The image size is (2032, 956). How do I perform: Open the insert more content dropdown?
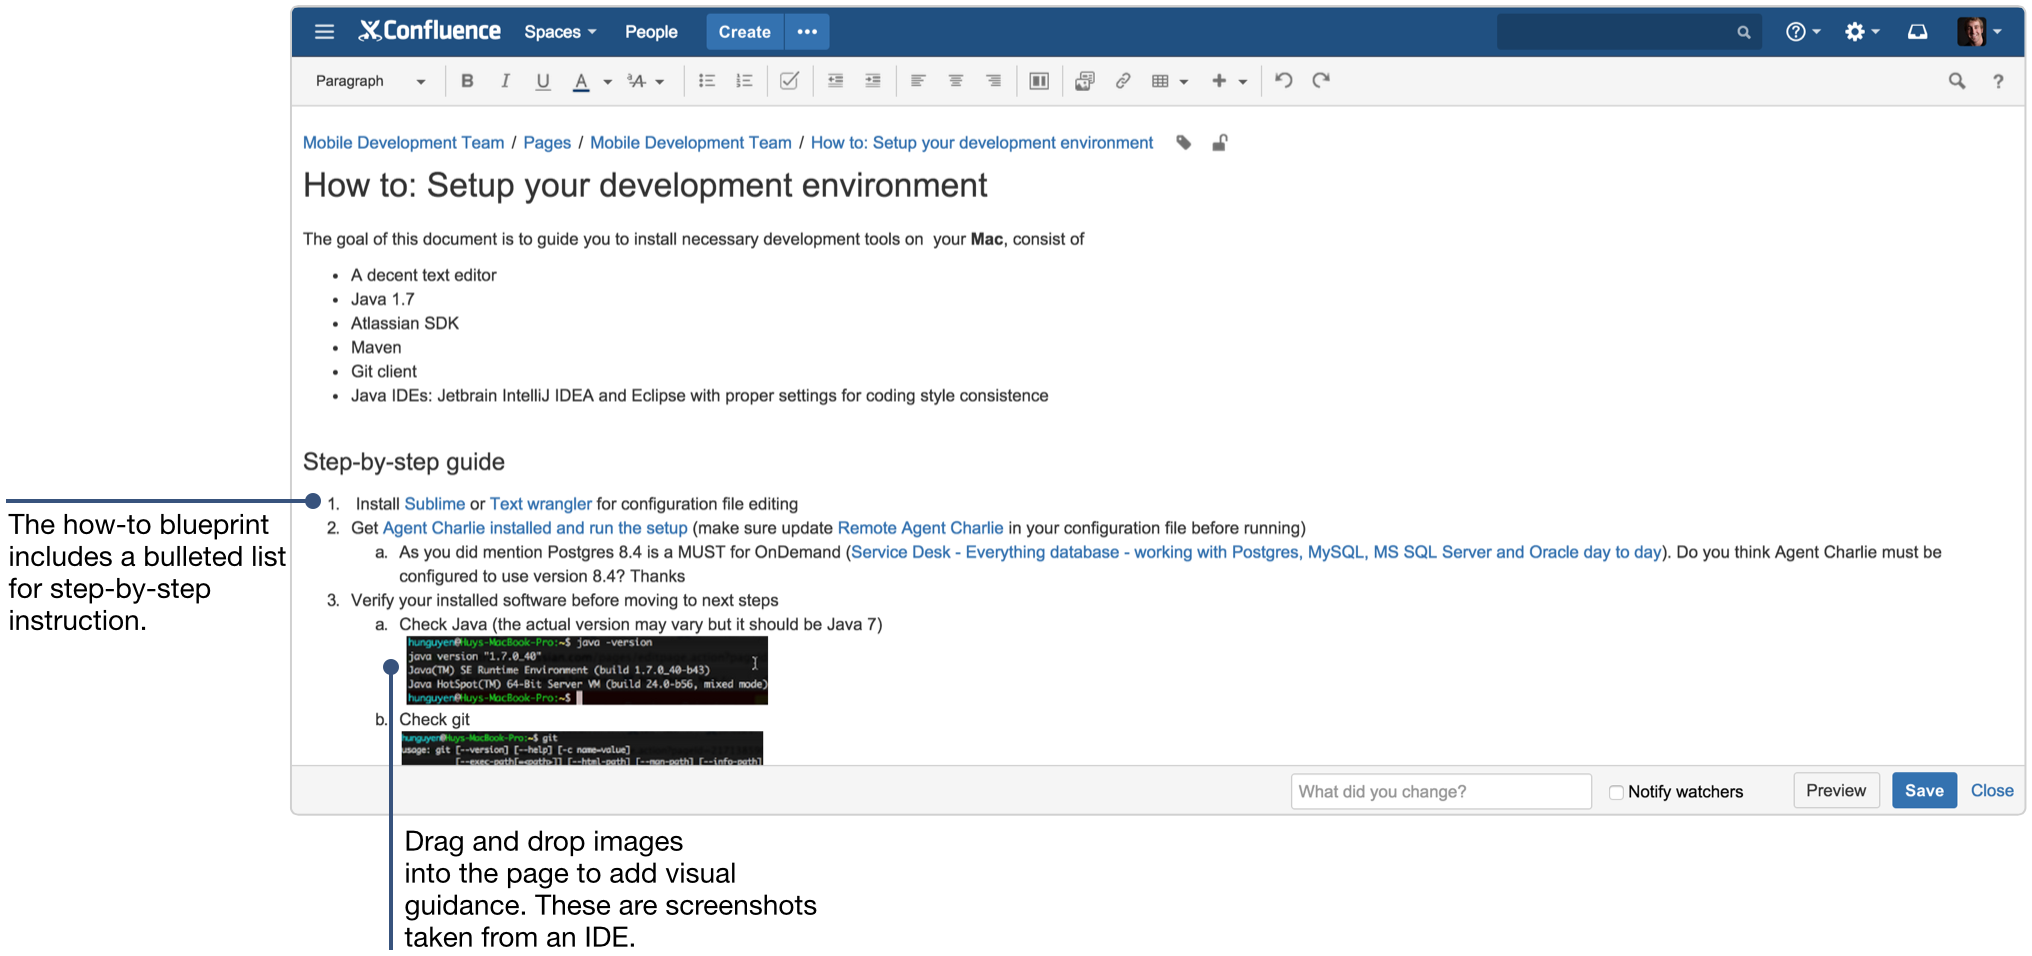pyautogui.click(x=1229, y=81)
